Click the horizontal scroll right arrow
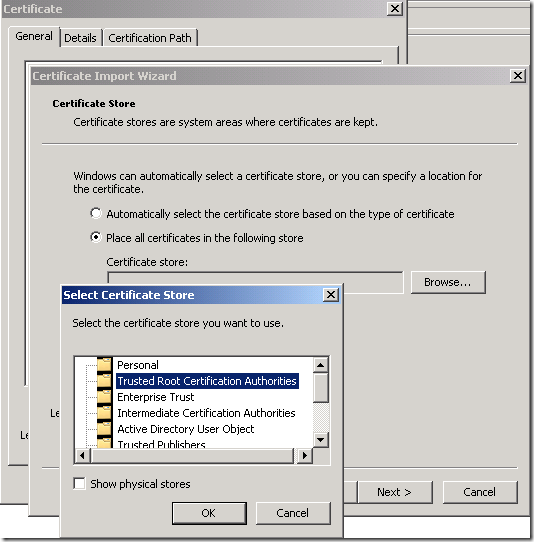 (x=305, y=456)
